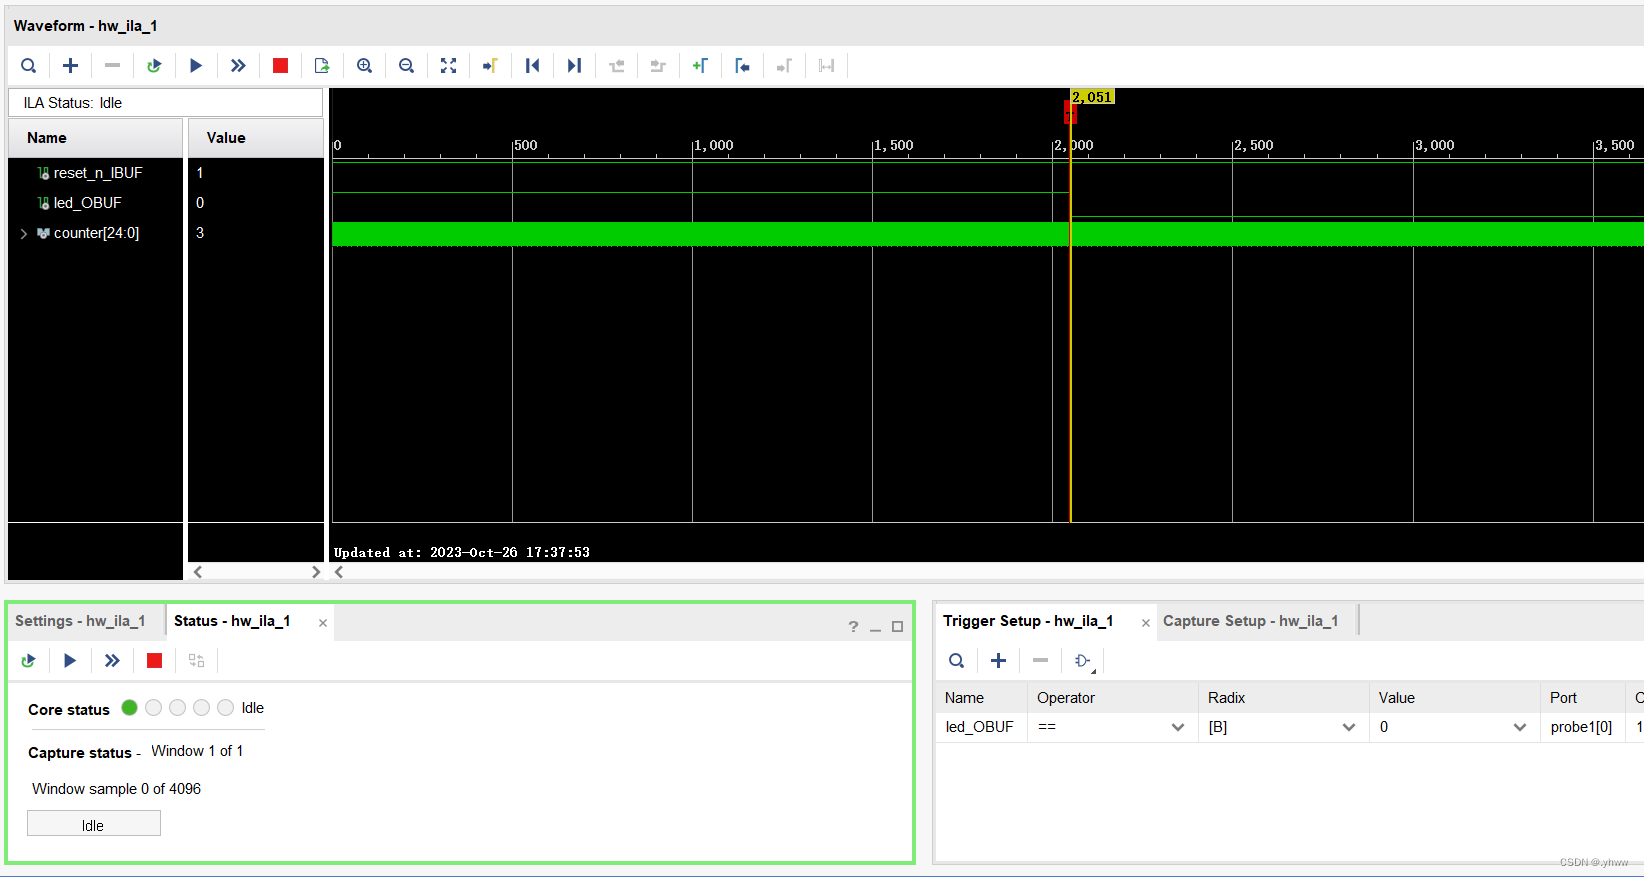Open the Trigger Setup - hw_ila_1 tab
Screen dimensions: 1644x877
(1028, 621)
